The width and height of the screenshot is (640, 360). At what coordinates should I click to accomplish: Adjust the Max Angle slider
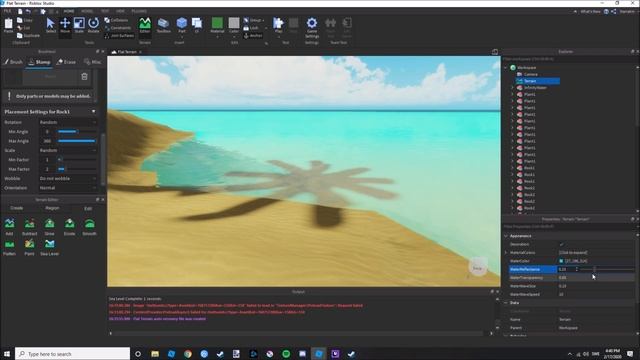point(77,141)
